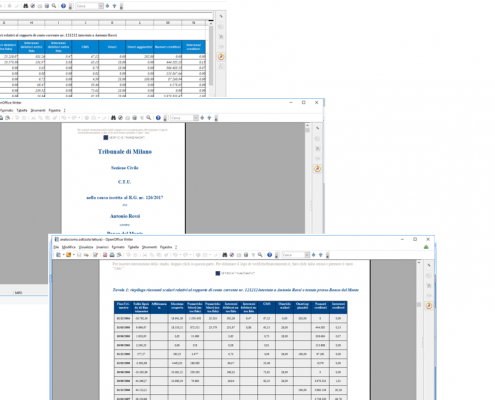Open Navigator icon in middle Writer window toolbar
This screenshot has height=400, width=495.
coord(120,118)
